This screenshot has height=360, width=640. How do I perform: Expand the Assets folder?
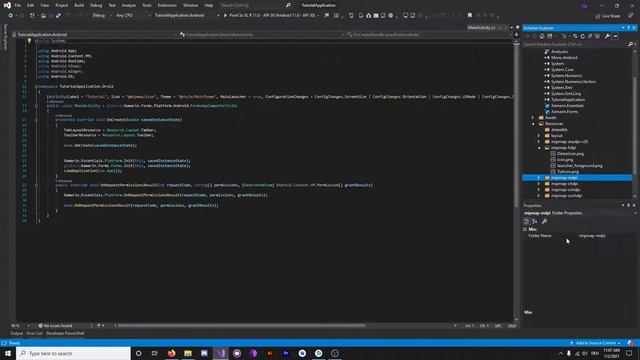(533, 118)
